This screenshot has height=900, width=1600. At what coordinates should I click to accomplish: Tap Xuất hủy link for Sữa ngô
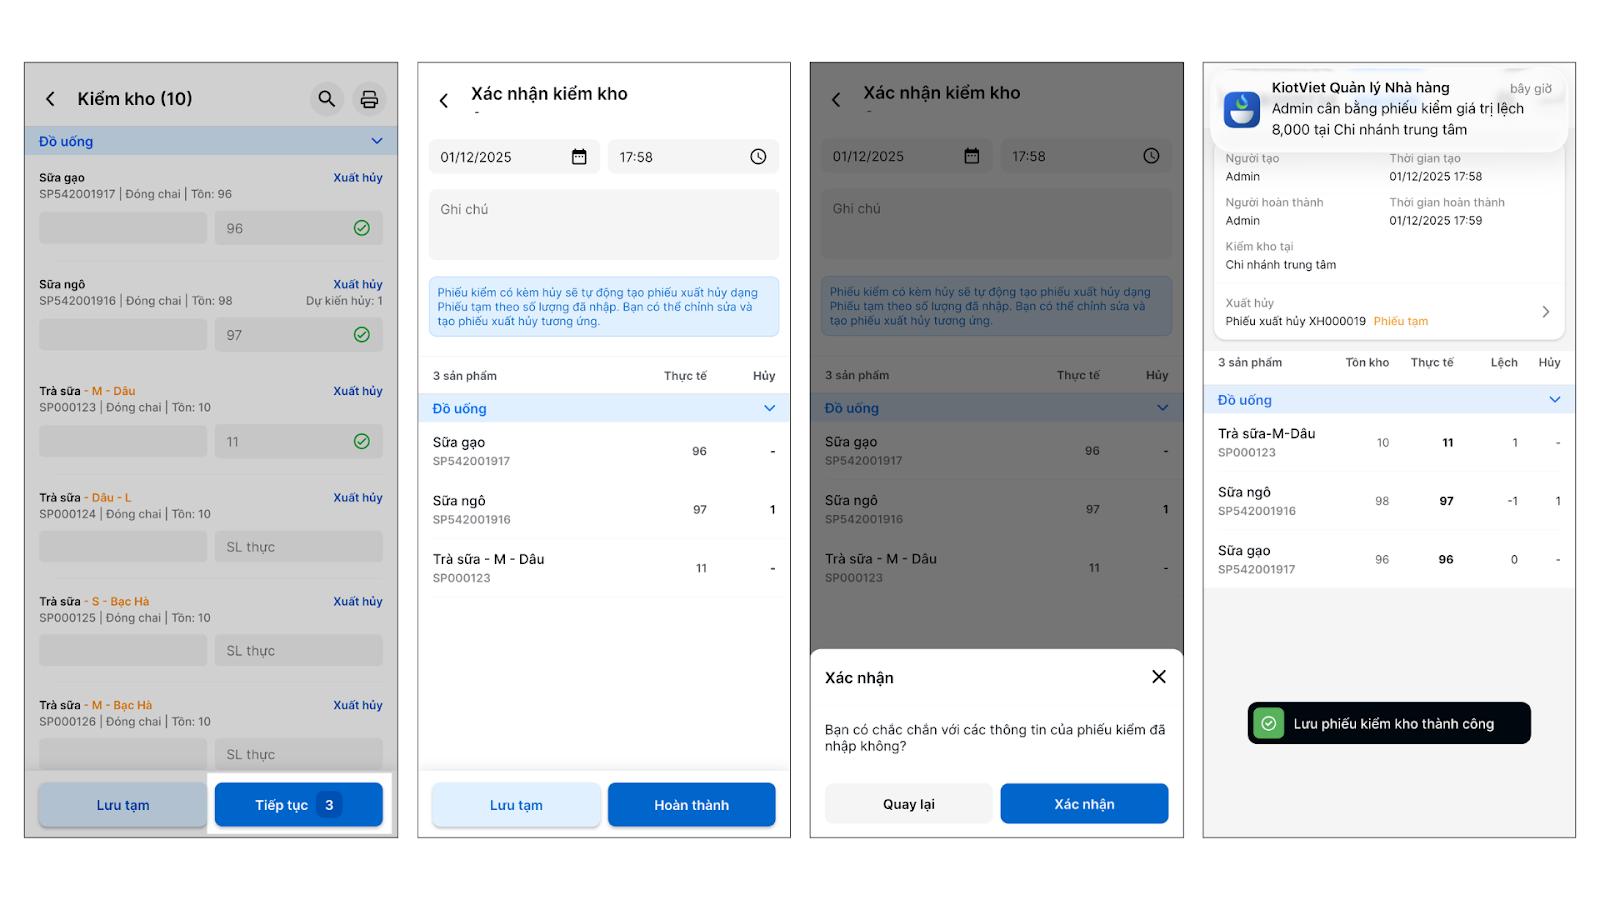tap(358, 284)
